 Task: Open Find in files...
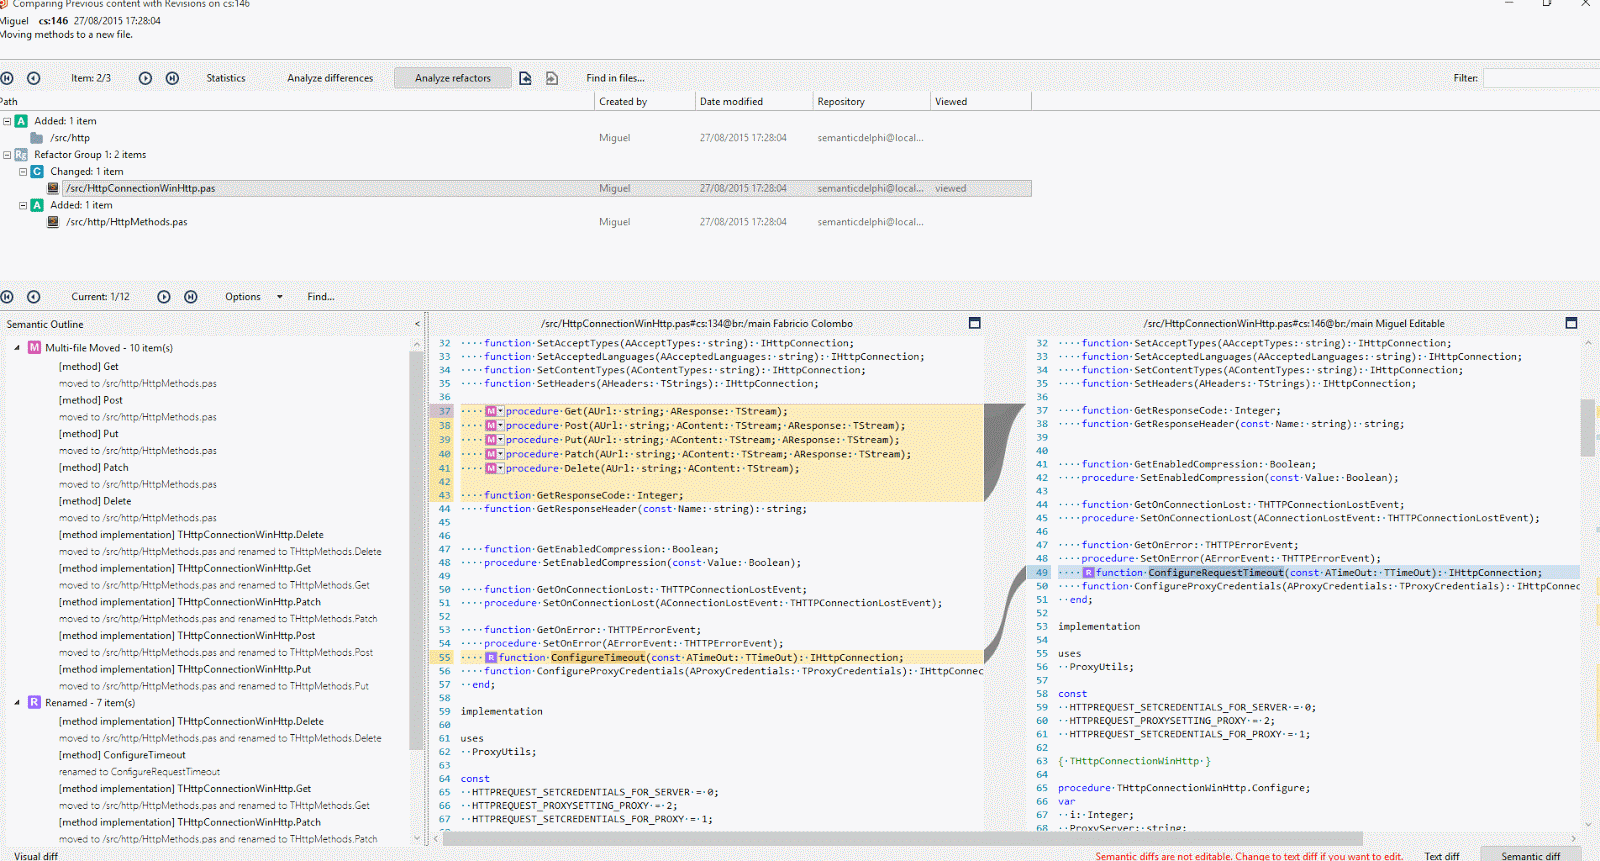[615, 78]
